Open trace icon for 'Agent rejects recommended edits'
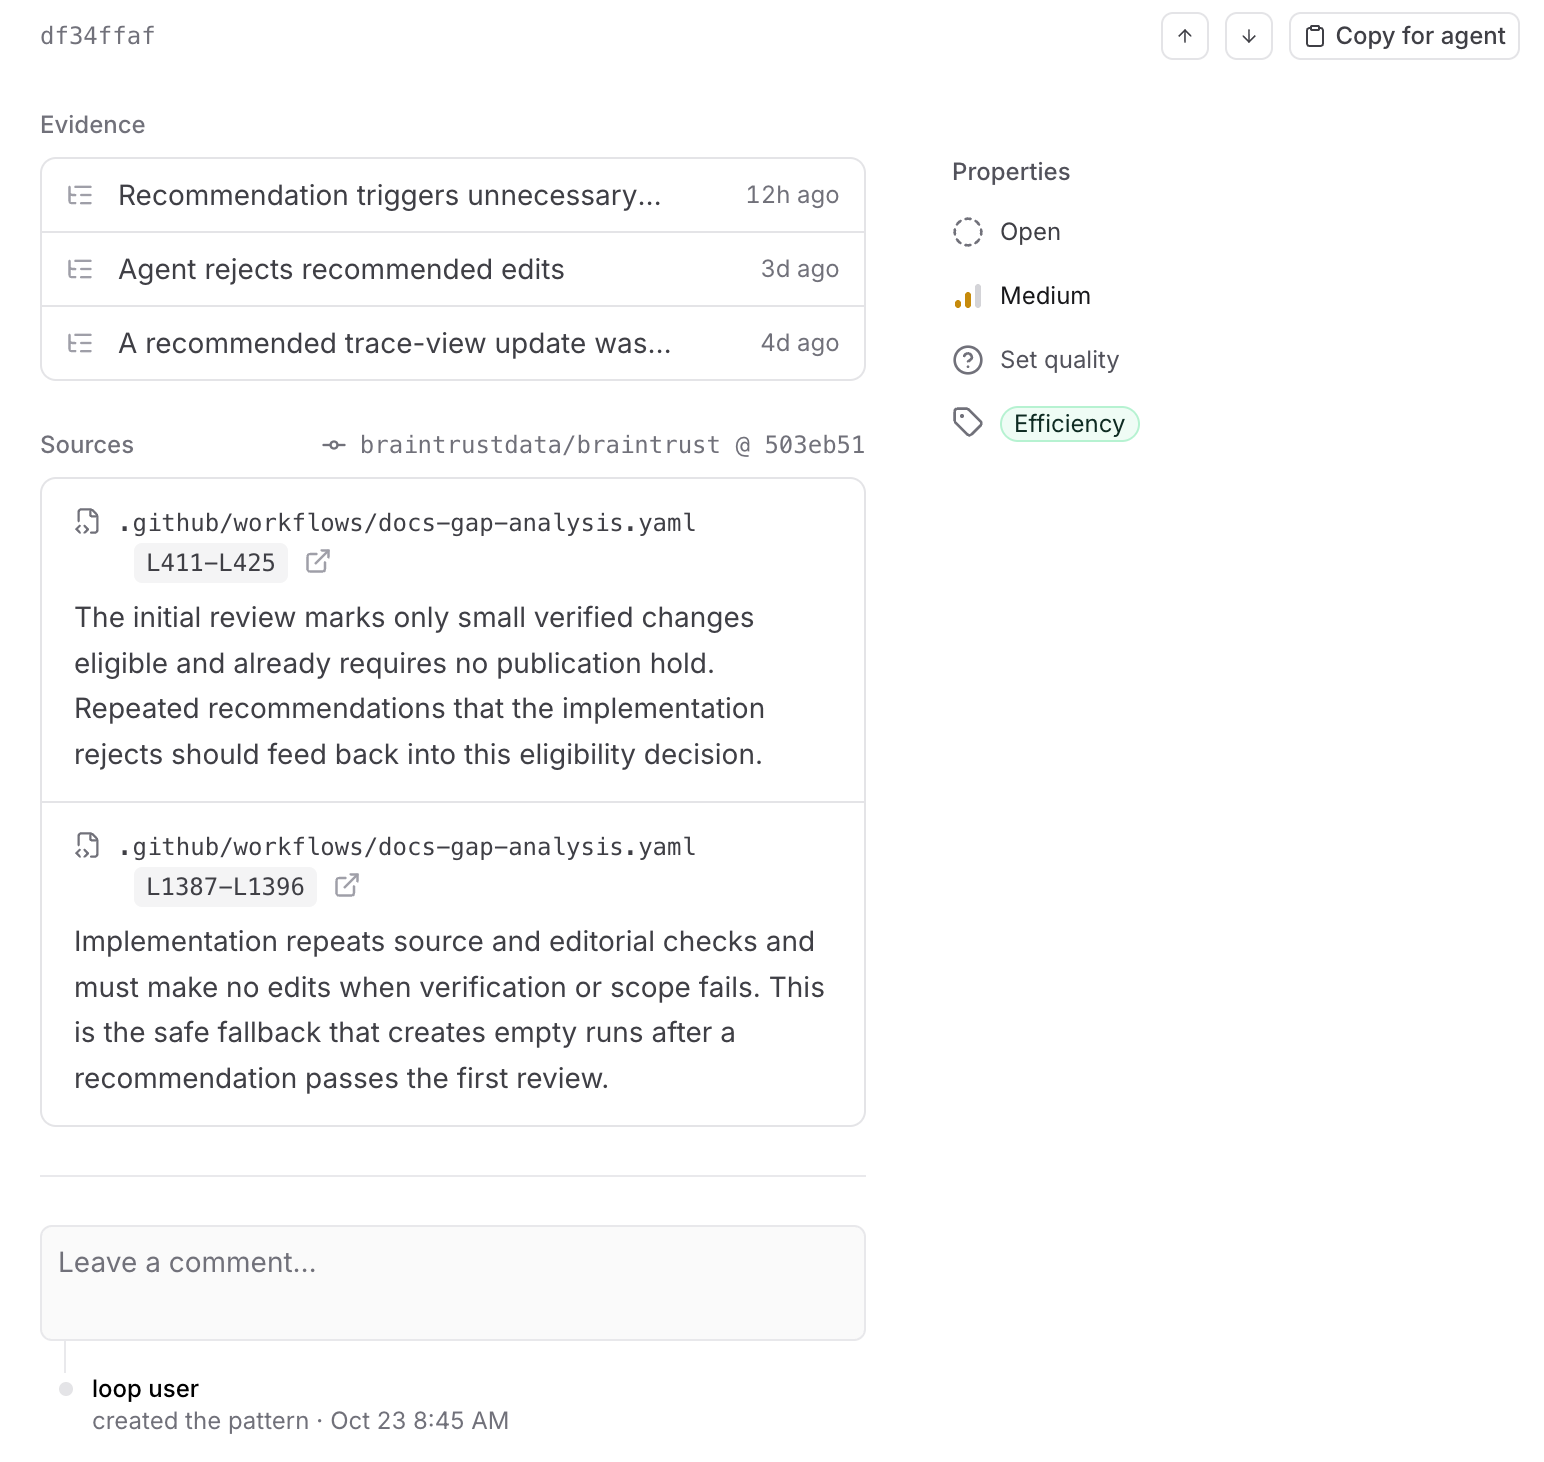The width and height of the screenshot is (1544, 1462). pos(80,269)
